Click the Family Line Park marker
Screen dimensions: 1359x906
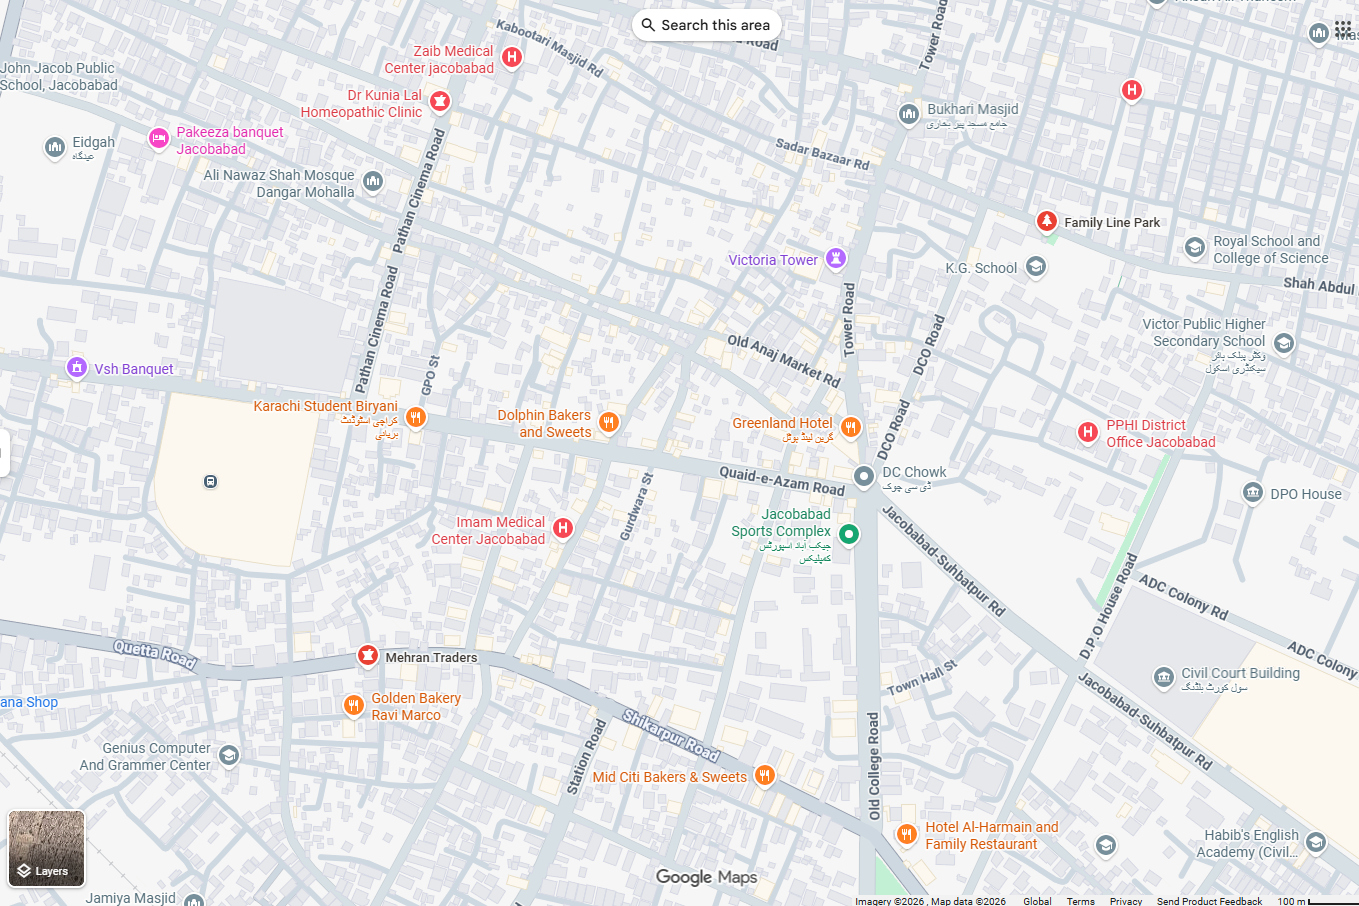(x=1046, y=221)
